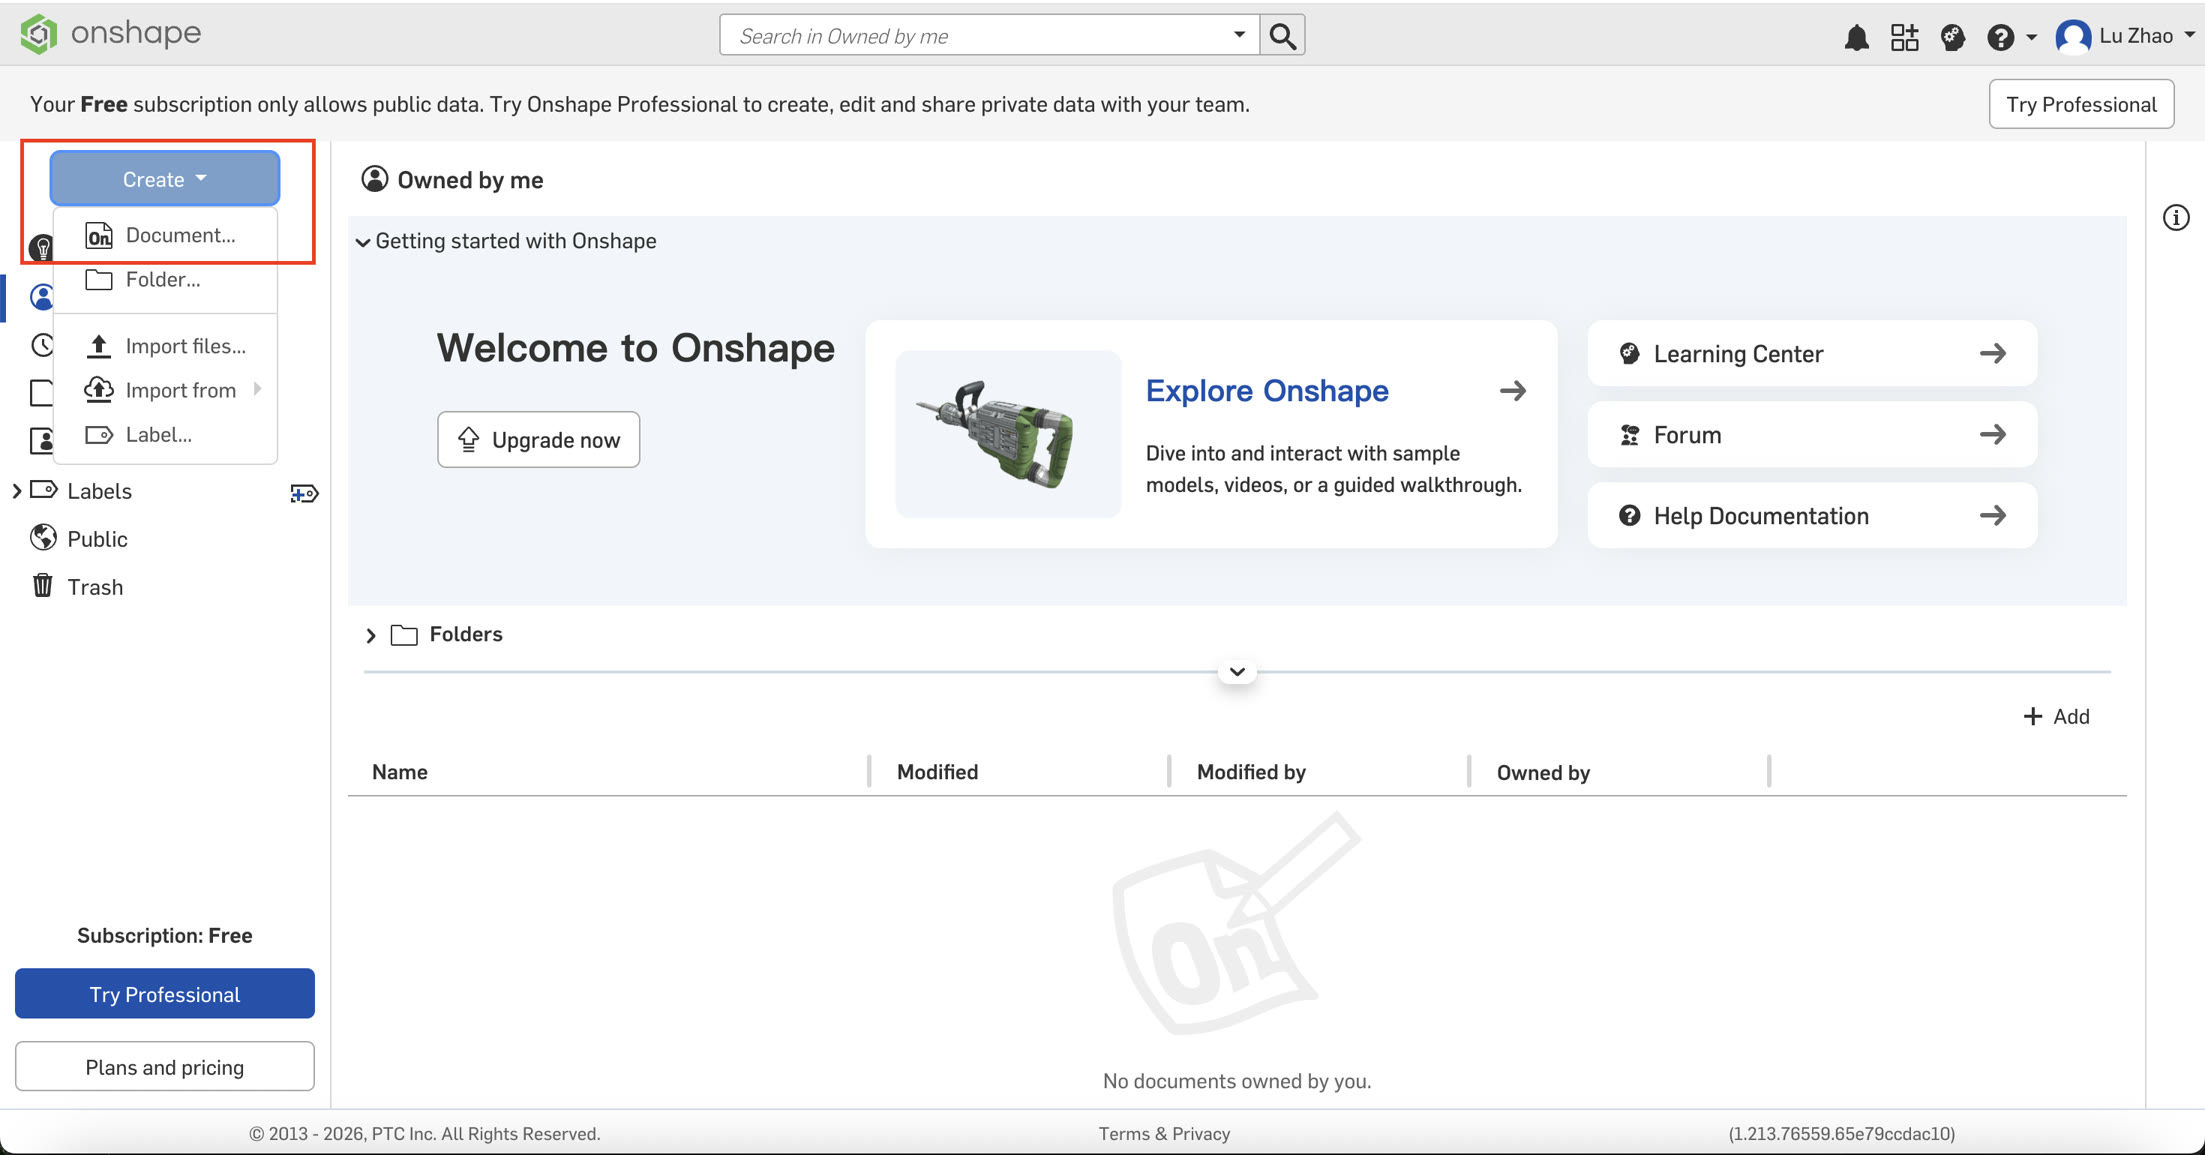Click the search magnifier button
The image size is (2205, 1155).
click(1282, 36)
